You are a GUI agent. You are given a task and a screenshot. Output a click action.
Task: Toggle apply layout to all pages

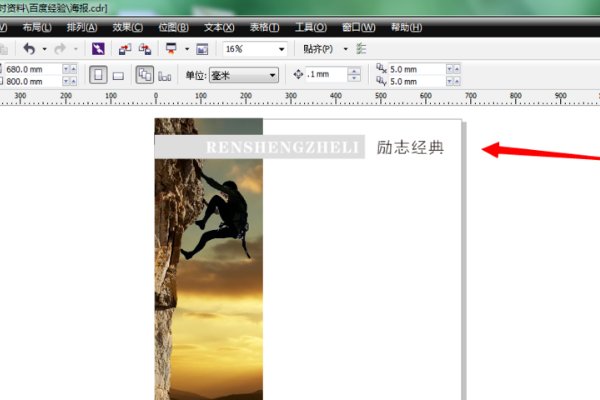[143, 75]
